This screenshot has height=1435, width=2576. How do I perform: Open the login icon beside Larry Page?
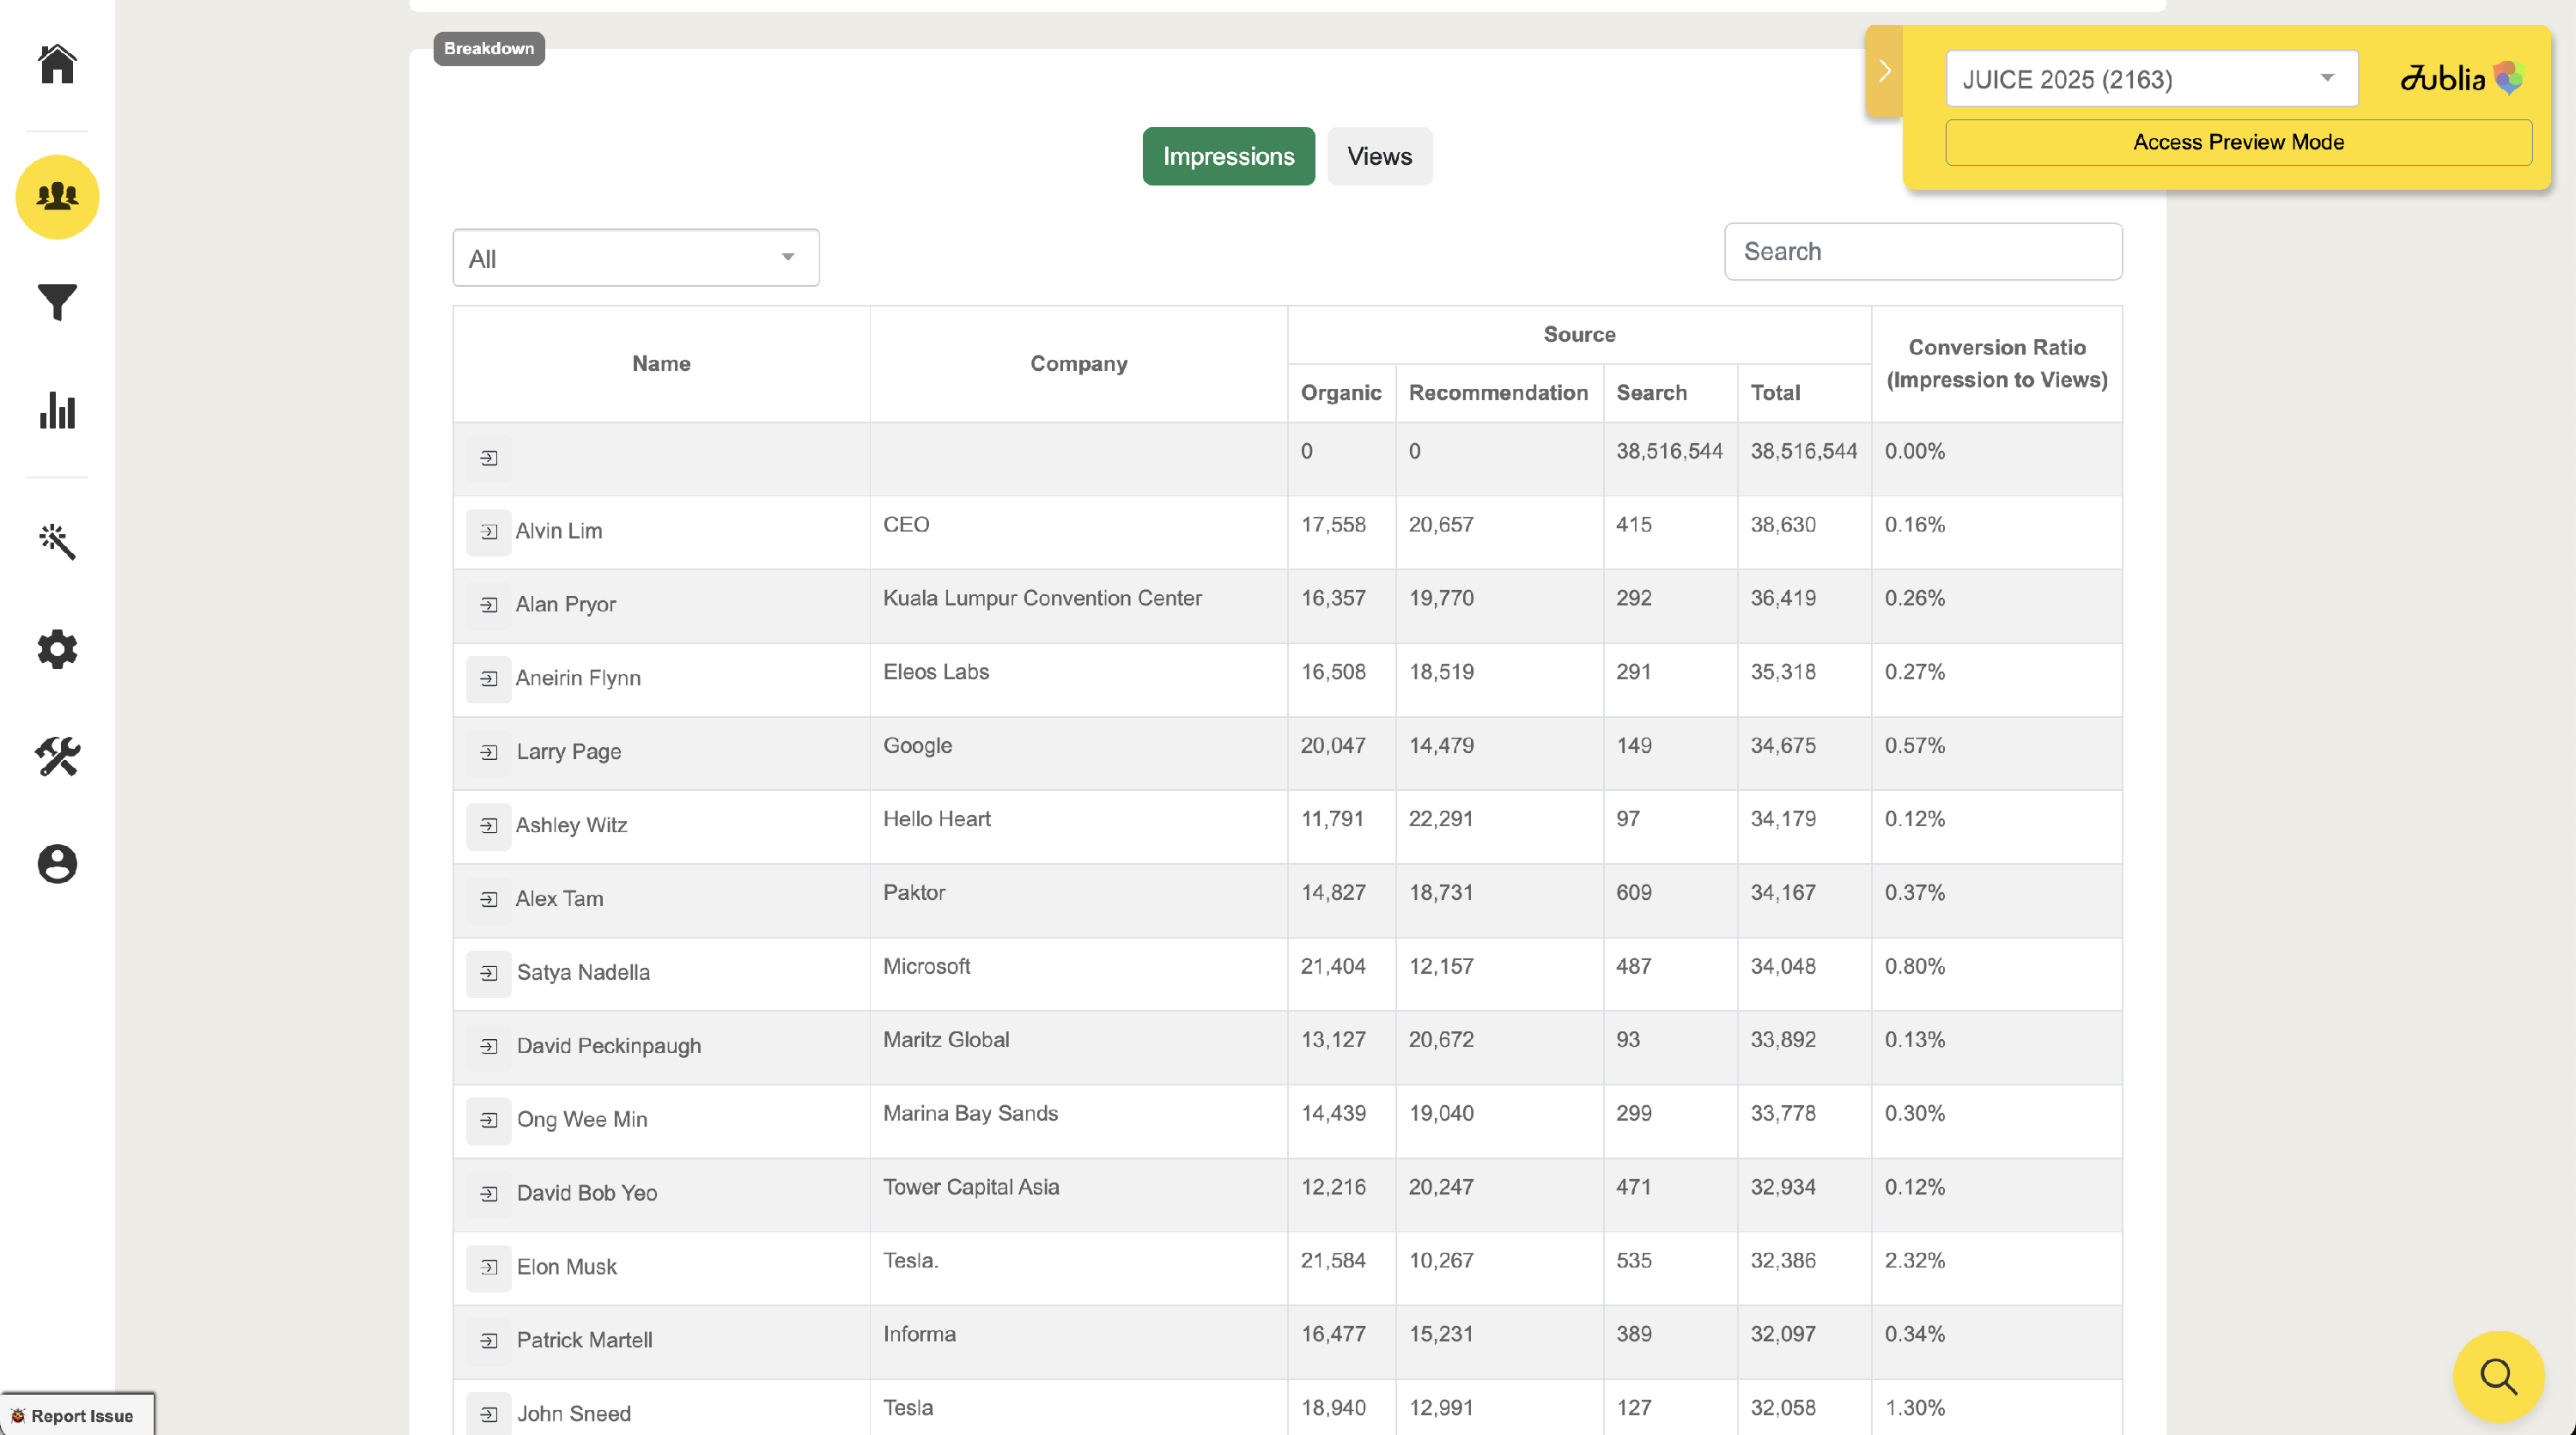click(x=489, y=752)
